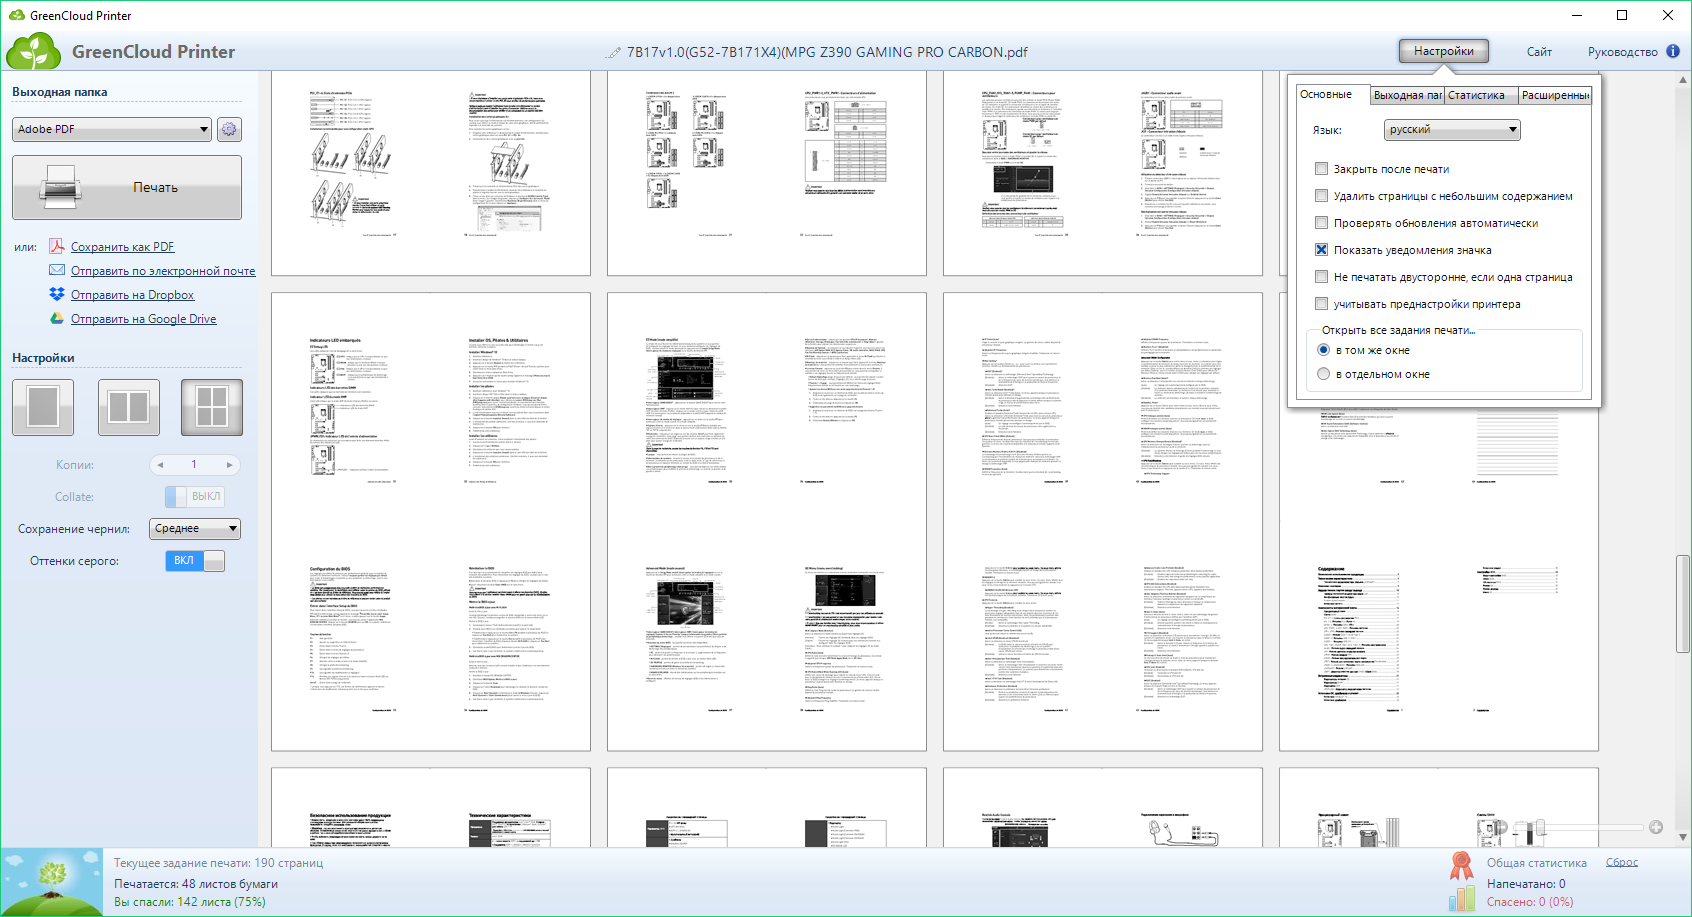Click the text Текущее задание печати: 190 страниц
The image size is (1692, 917).
pos(218,863)
